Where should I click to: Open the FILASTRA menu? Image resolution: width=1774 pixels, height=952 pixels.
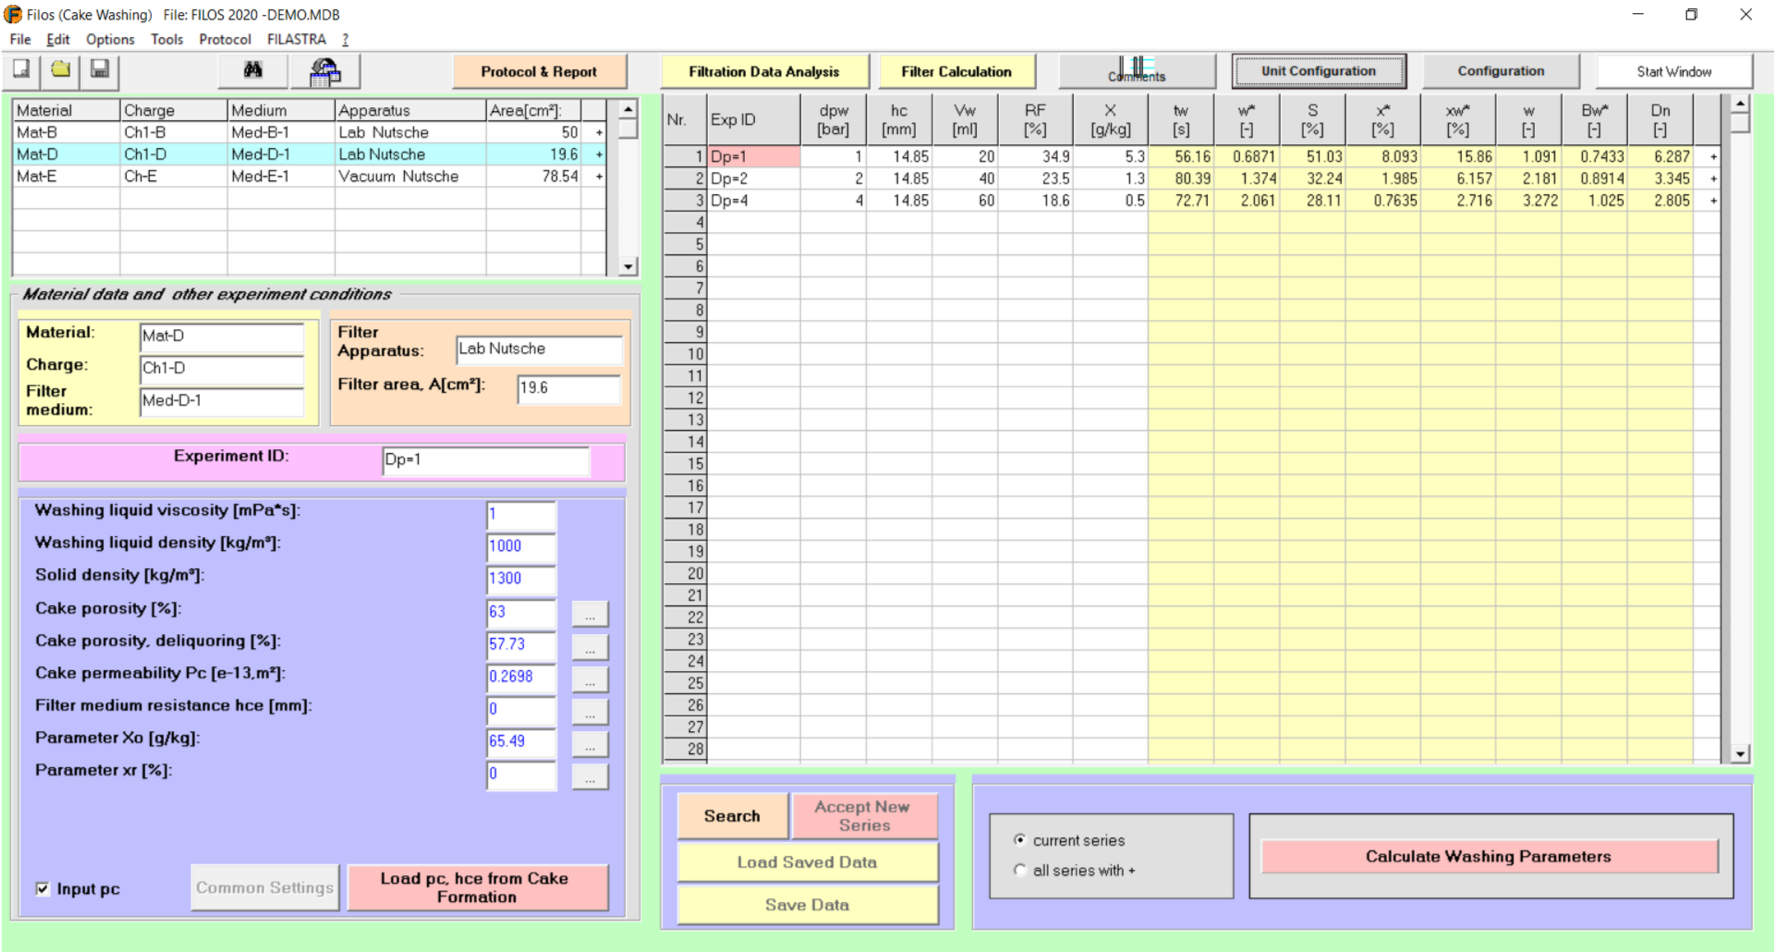tap(297, 39)
